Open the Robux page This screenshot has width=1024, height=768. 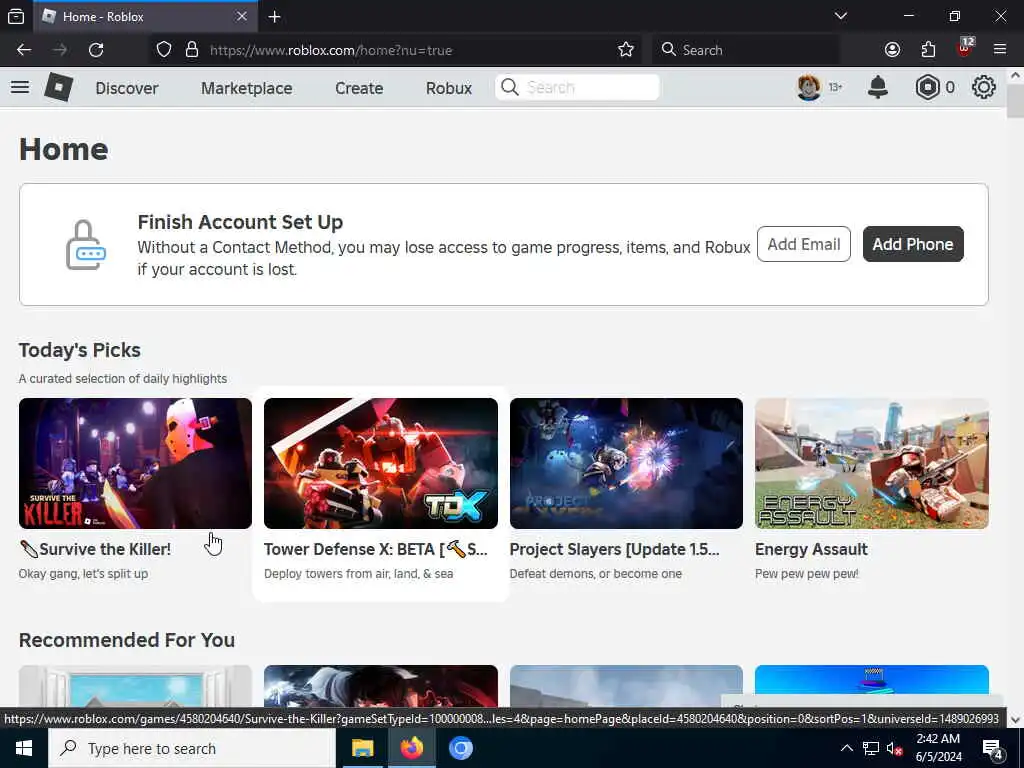click(449, 88)
